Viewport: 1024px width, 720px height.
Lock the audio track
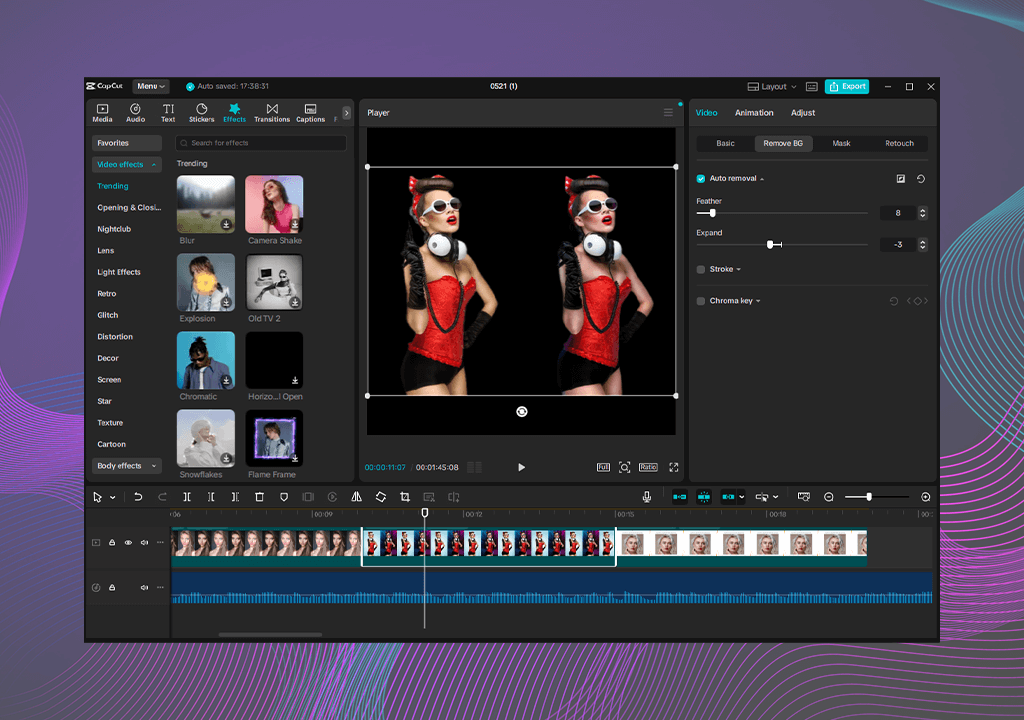[x=112, y=587]
